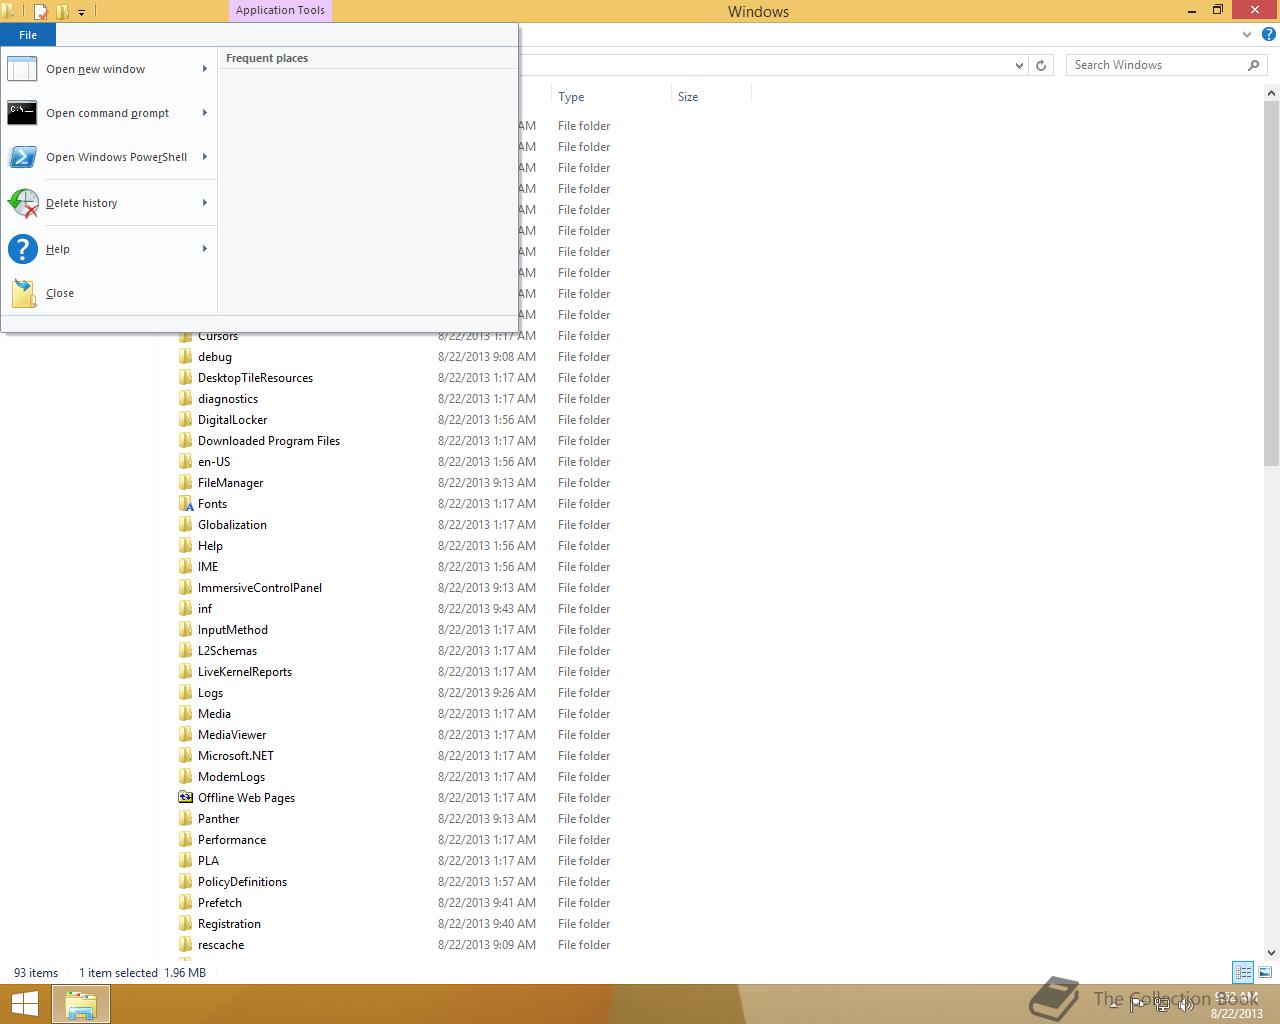
Task: Select the Globalization folder
Action: coord(232,525)
